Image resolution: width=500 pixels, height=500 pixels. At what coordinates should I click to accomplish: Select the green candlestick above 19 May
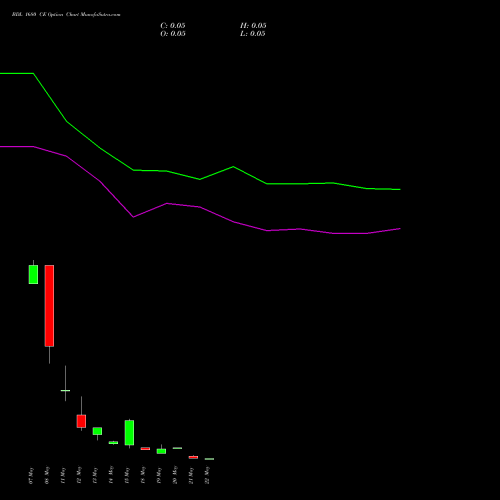[161, 451]
